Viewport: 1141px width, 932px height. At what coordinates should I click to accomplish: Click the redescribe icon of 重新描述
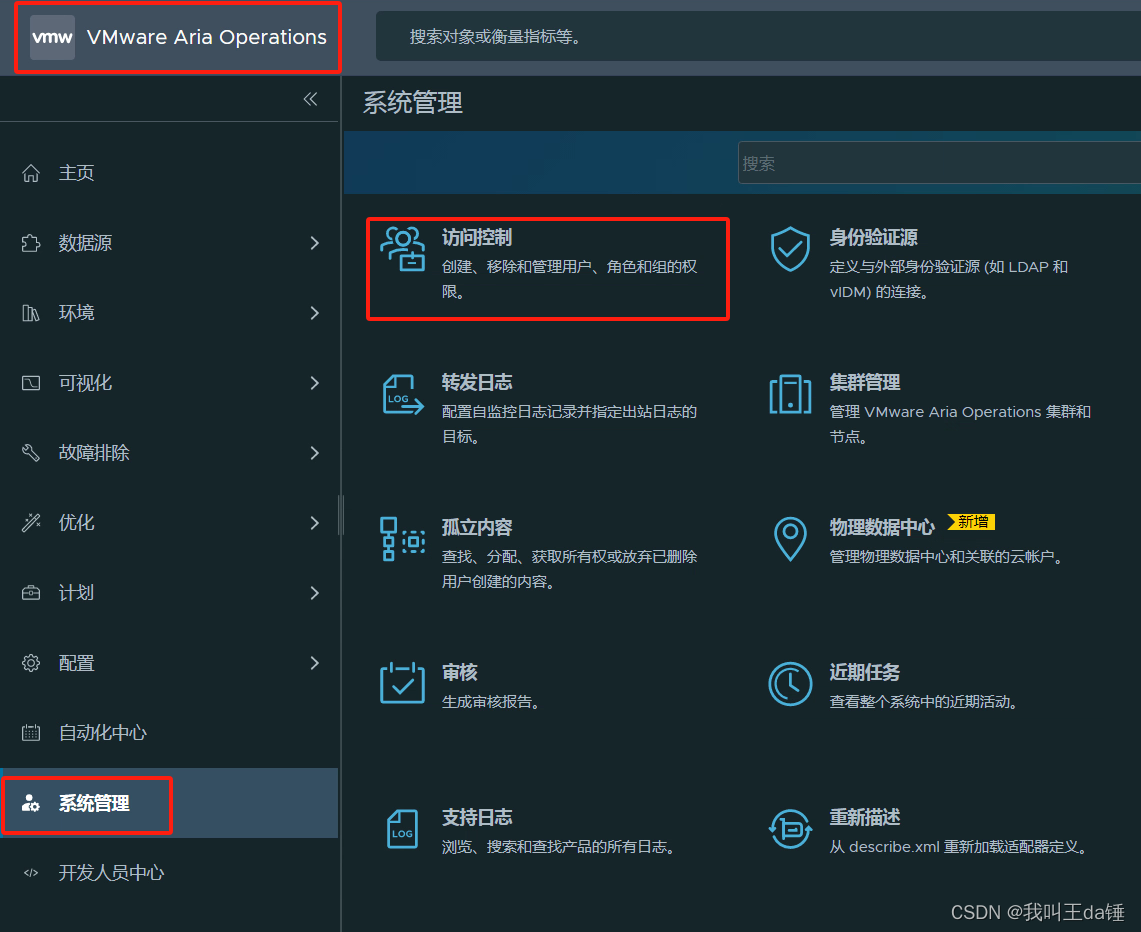point(790,829)
